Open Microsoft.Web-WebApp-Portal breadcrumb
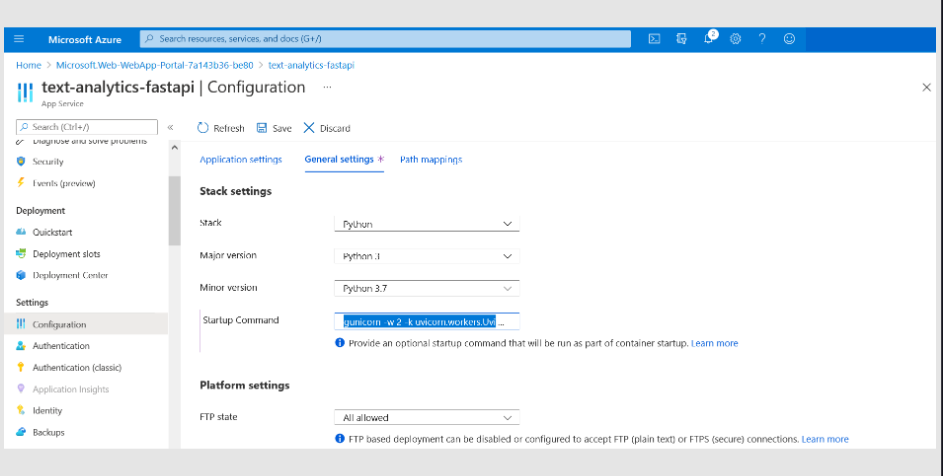943x476 pixels. (x=155, y=65)
